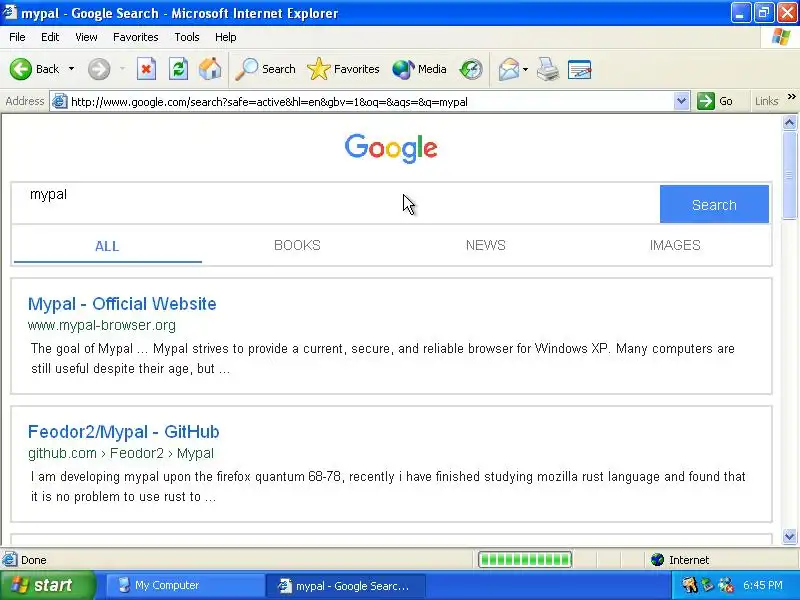Click the greyed Forward arrow button

pos(99,69)
